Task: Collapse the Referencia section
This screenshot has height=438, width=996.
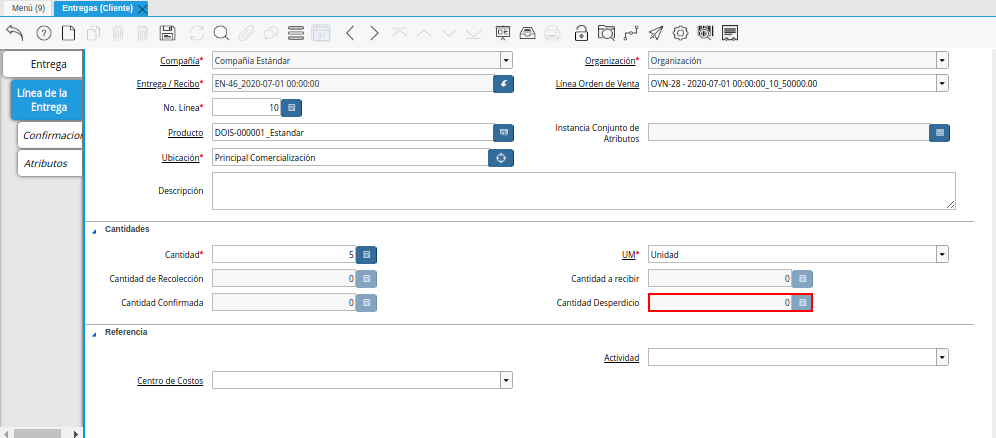Action: (x=95, y=335)
